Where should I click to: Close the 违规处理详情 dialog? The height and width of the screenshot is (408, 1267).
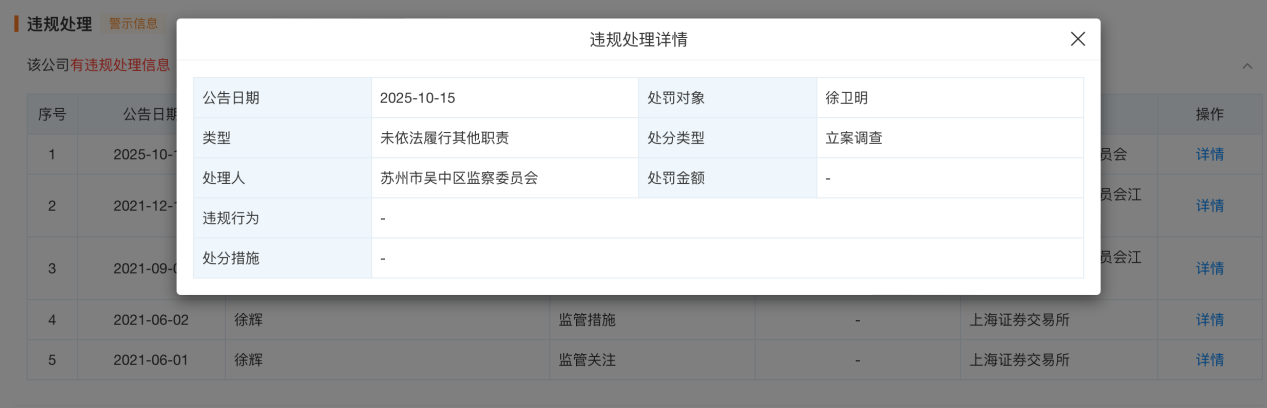[1077, 40]
